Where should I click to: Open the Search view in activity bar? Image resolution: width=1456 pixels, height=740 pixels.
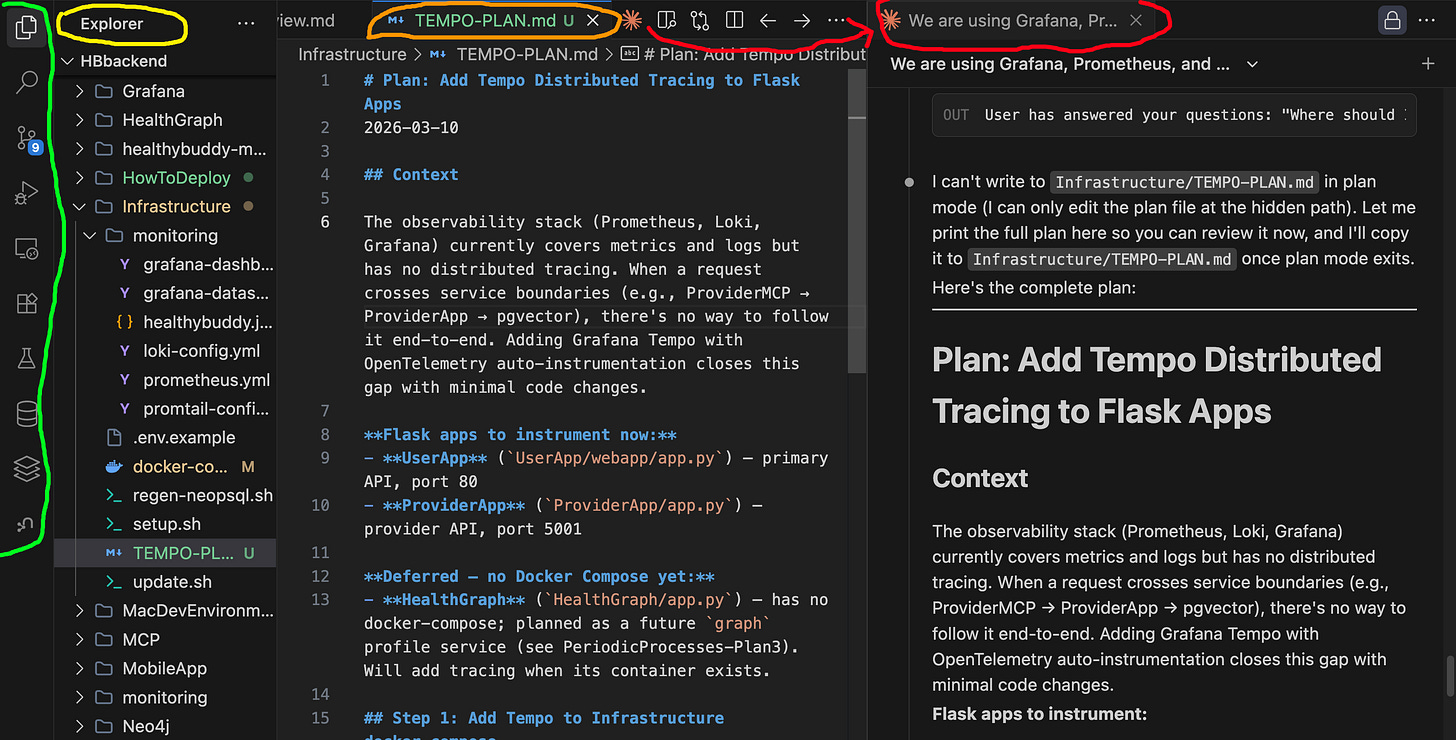[27, 83]
